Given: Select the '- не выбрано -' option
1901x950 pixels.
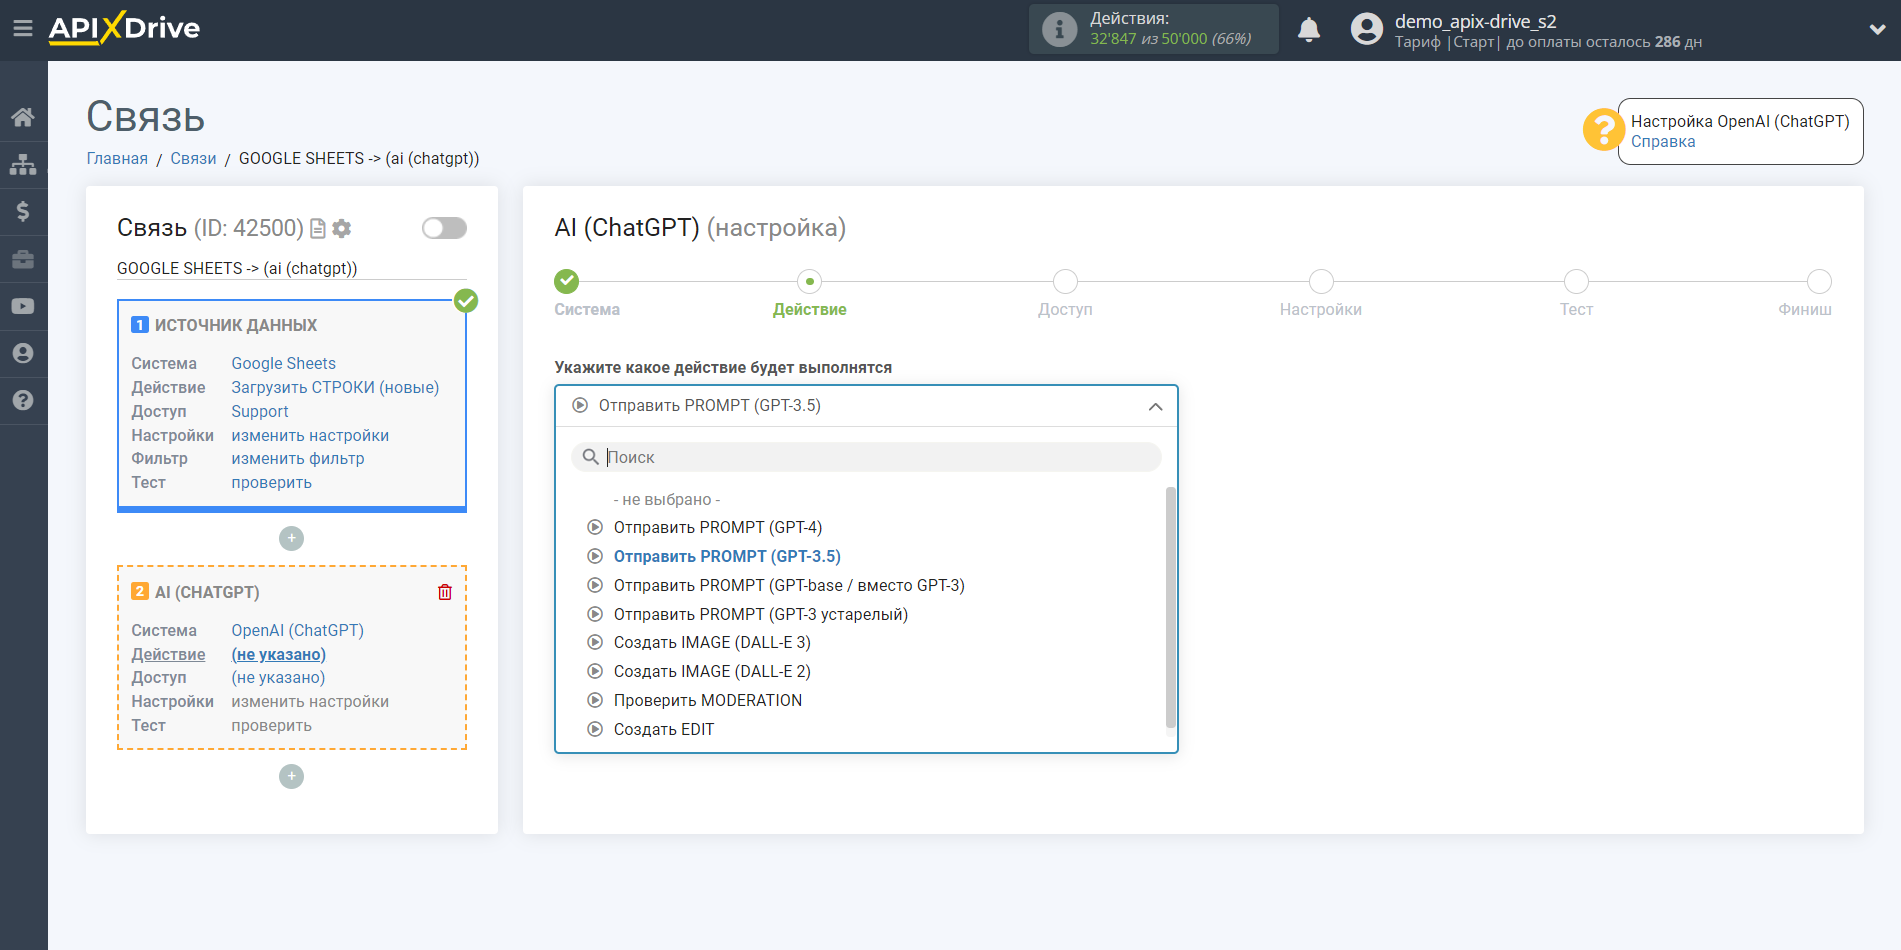Looking at the screenshot, I should click(x=666, y=500).
